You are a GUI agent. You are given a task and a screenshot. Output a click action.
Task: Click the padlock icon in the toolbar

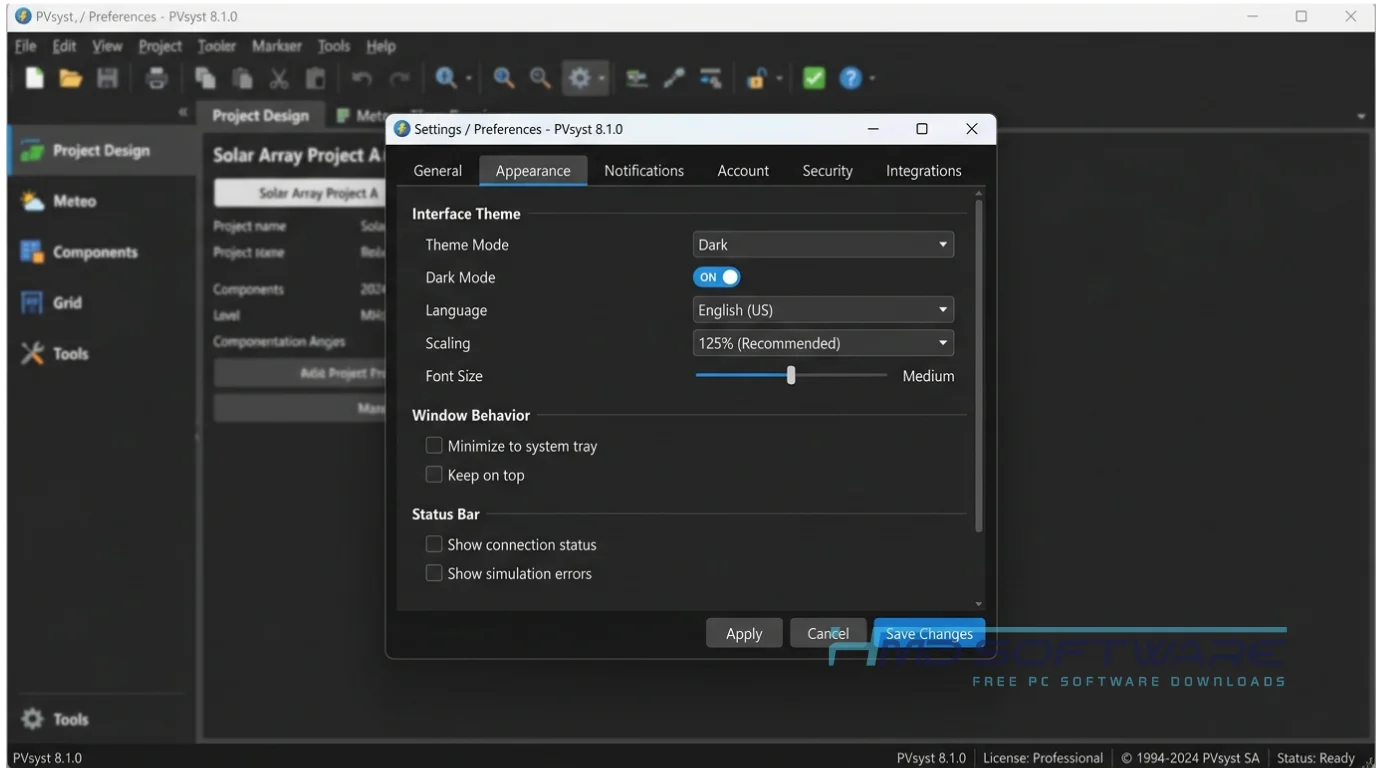(x=757, y=78)
